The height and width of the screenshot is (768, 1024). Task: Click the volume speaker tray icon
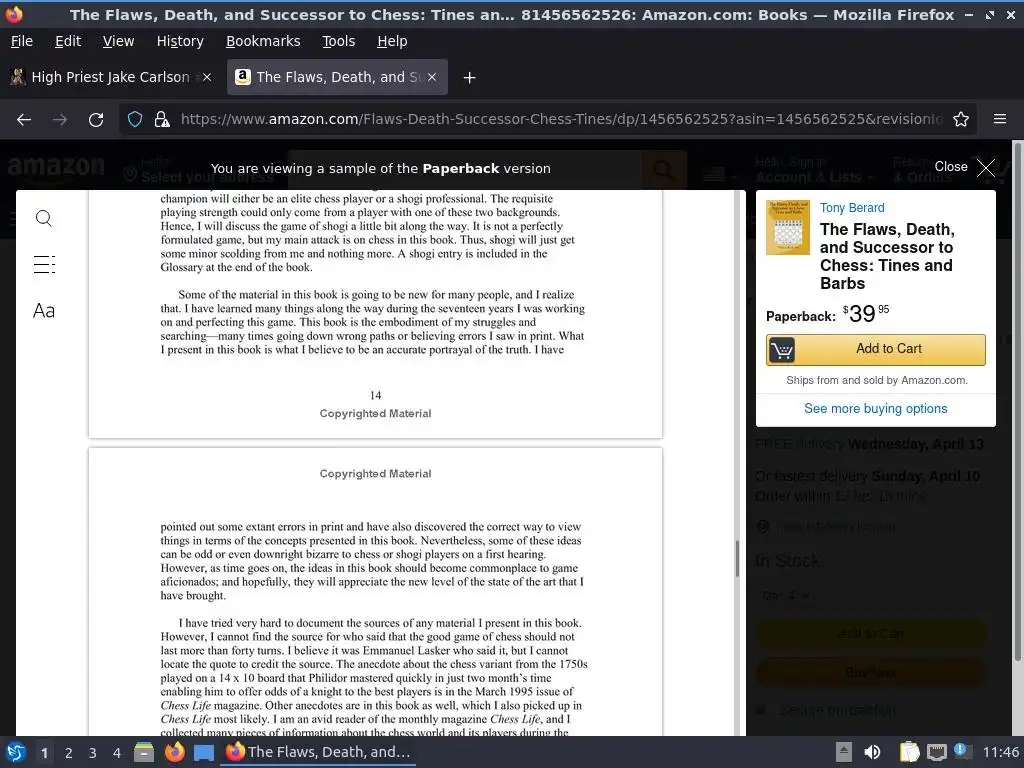872,752
